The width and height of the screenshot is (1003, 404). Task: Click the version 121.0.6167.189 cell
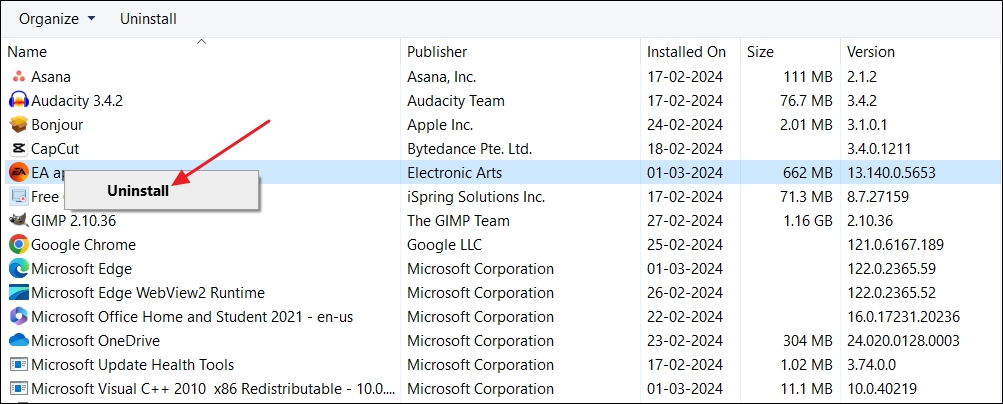pyautogui.click(x=896, y=245)
